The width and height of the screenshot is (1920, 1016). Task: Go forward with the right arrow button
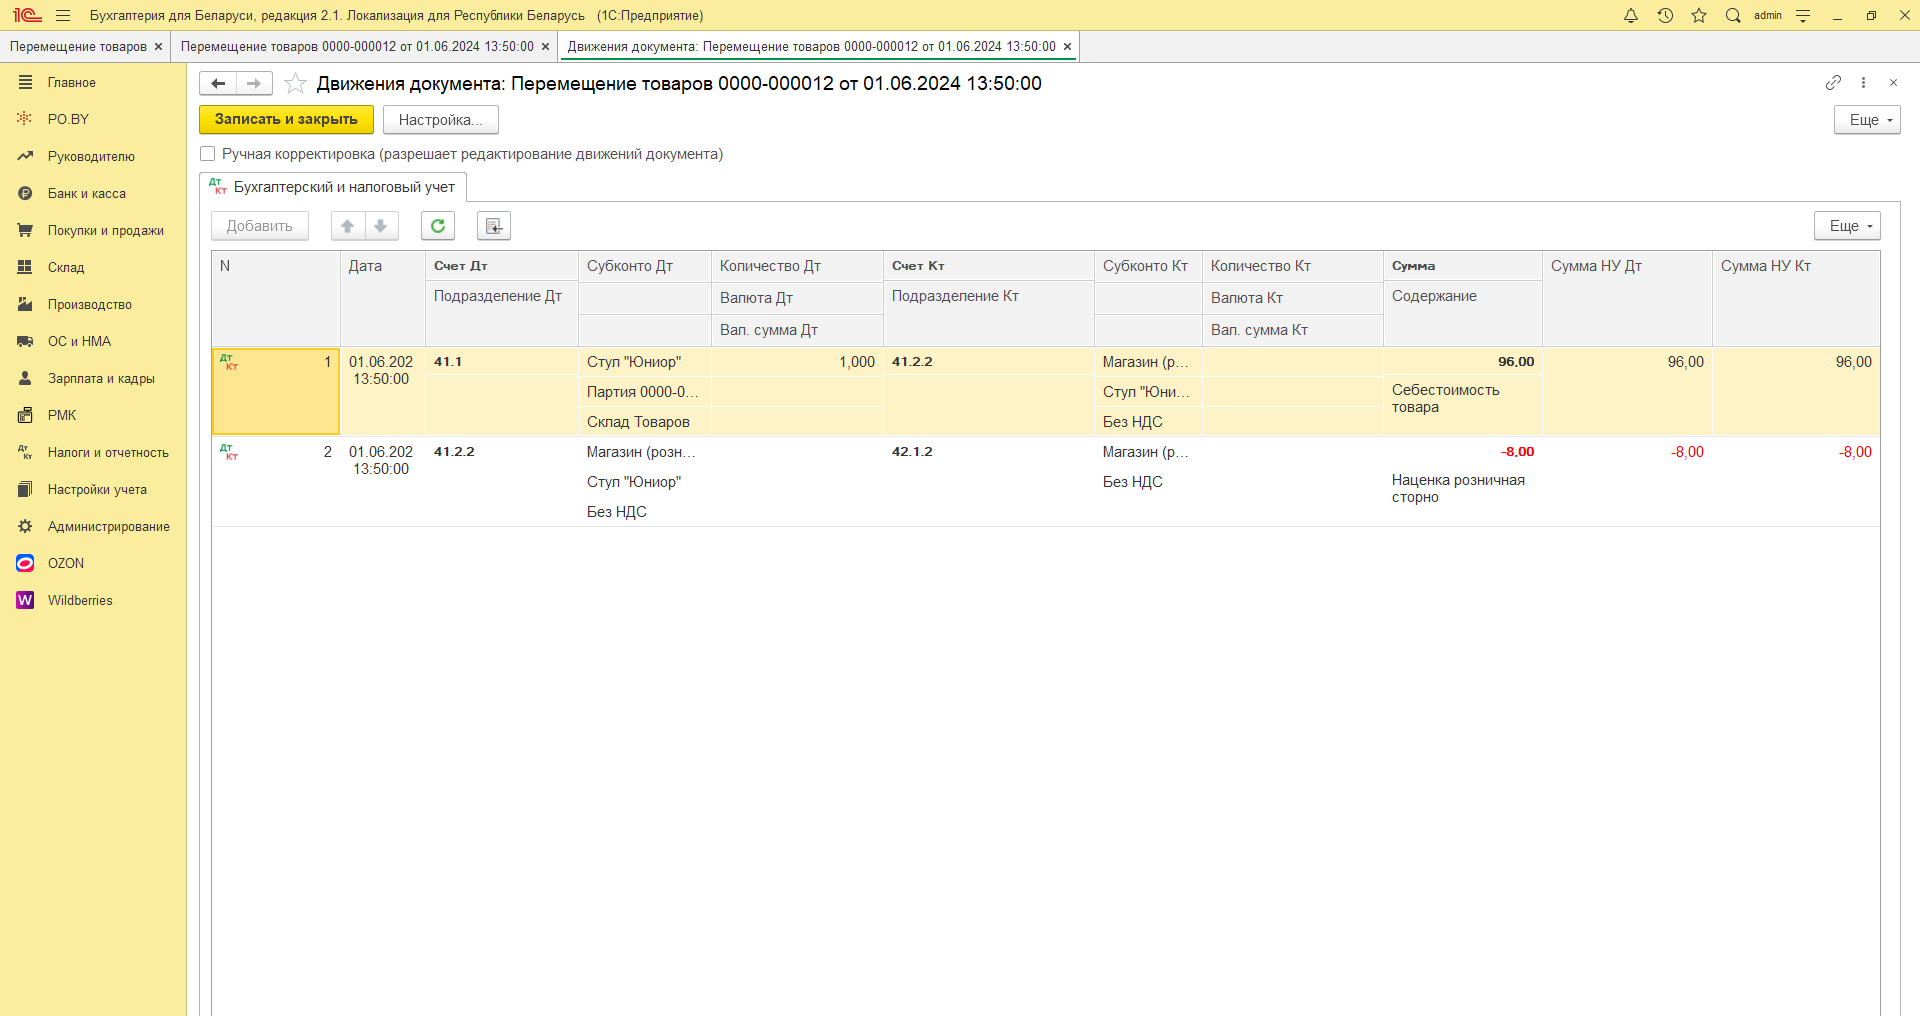pos(254,83)
